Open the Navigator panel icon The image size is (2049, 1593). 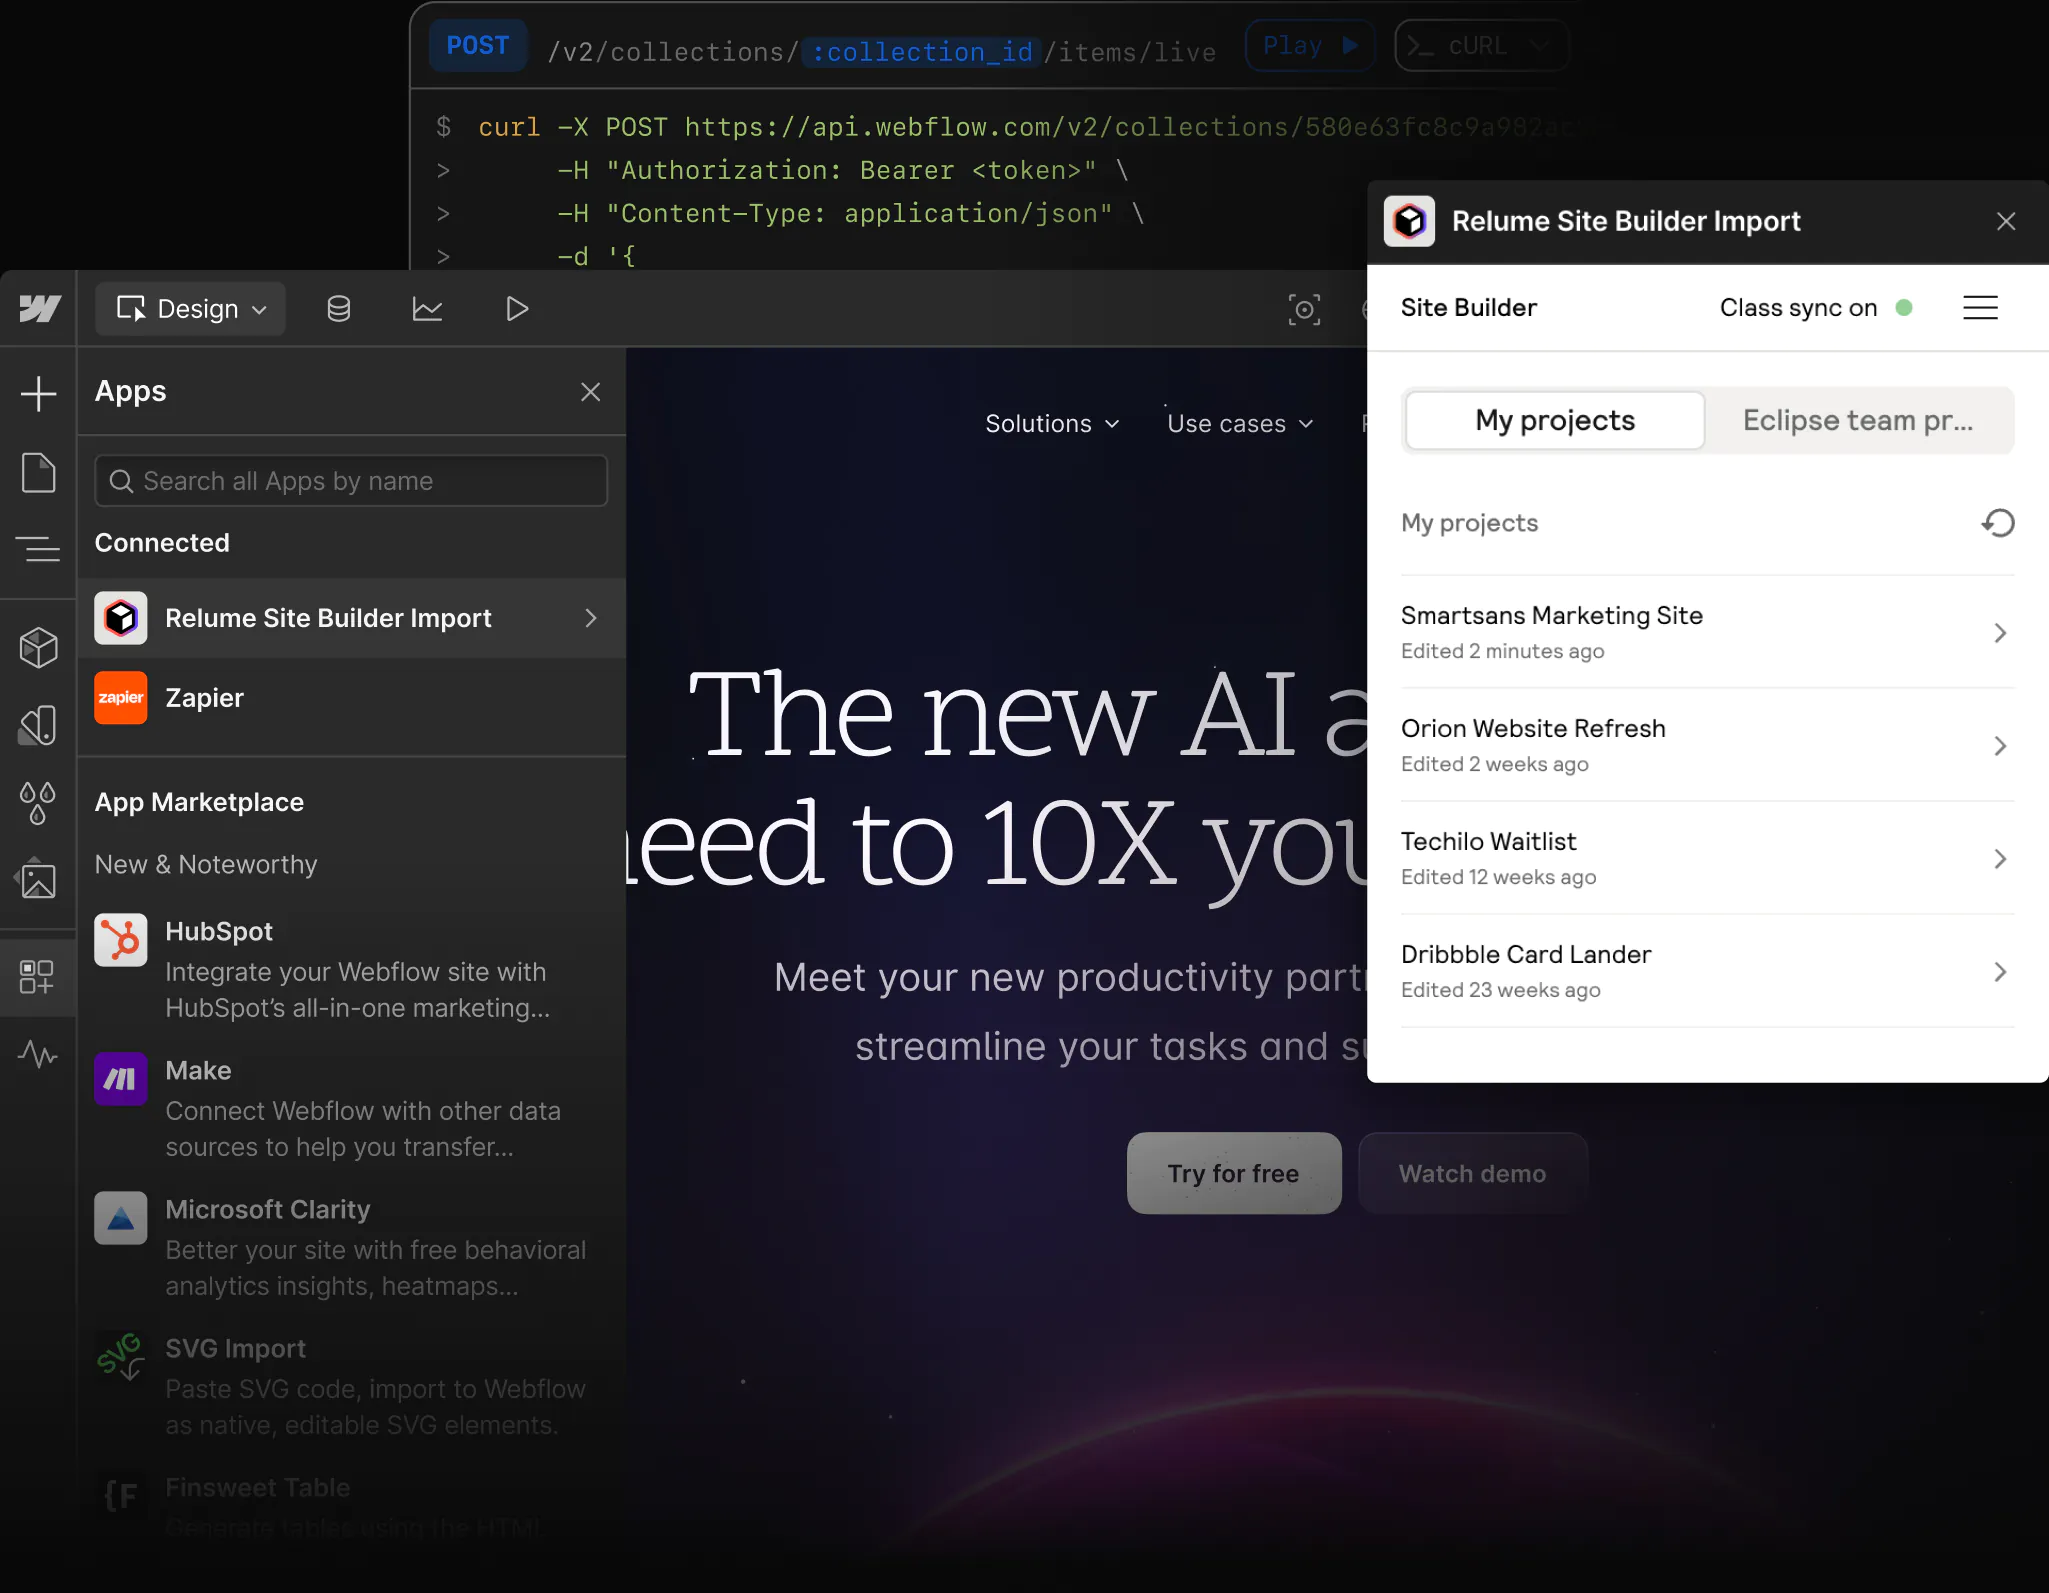click(x=38, y=548)
